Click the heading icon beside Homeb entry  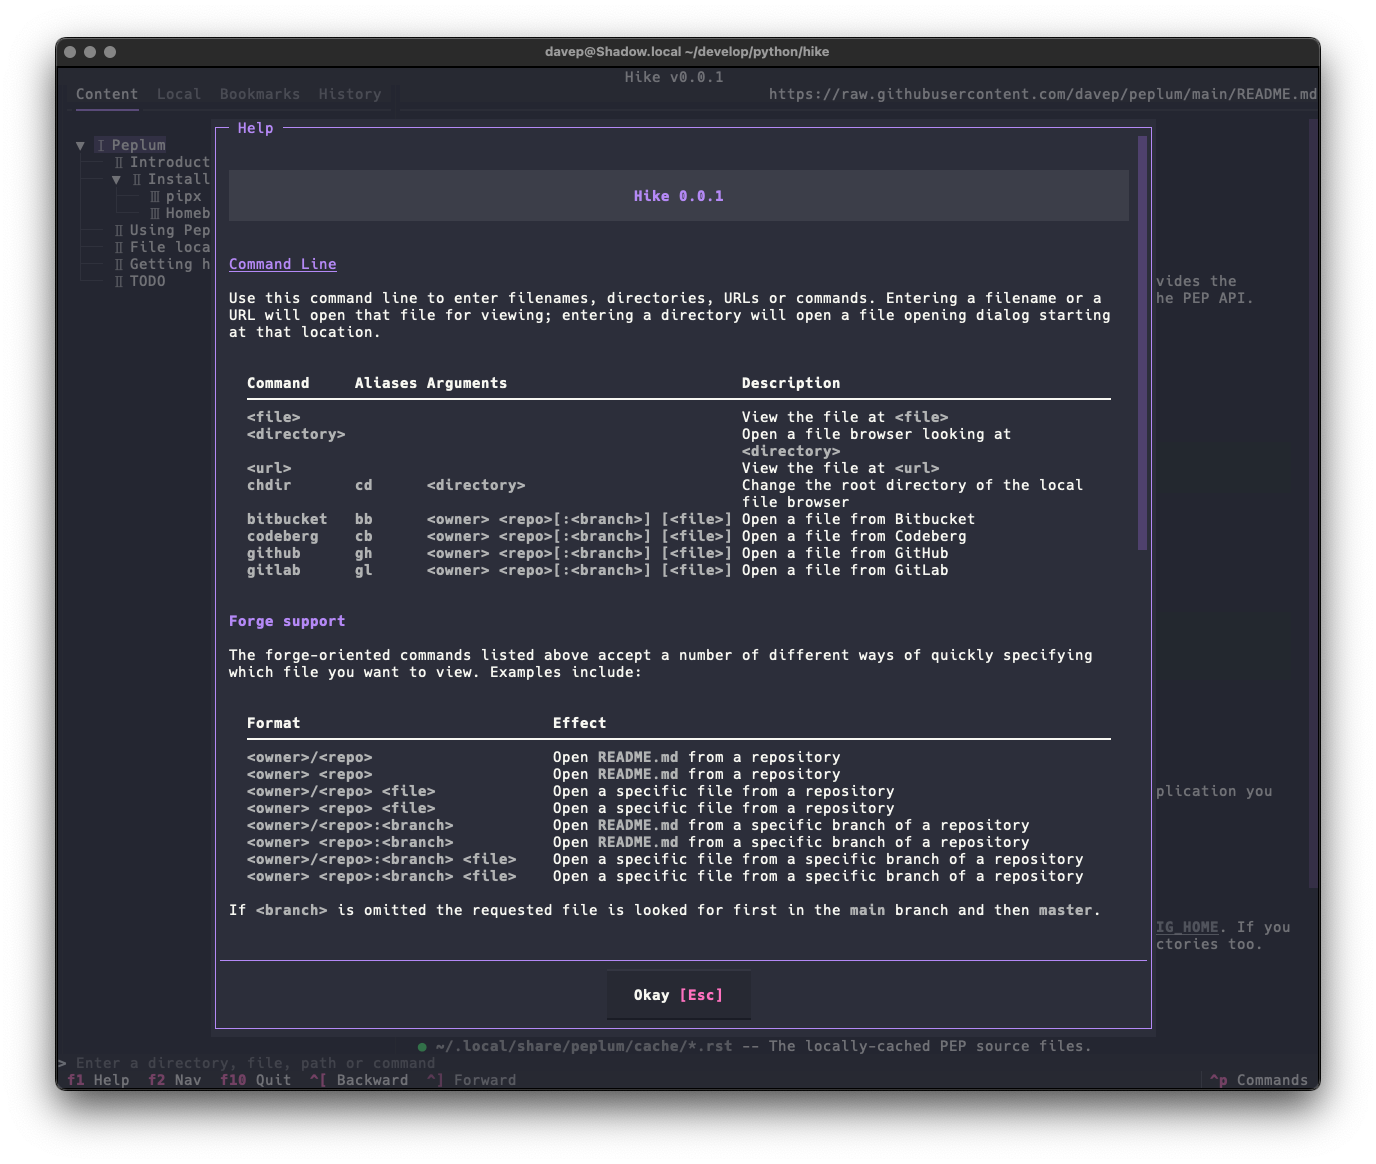pyautogui.click(x=155, y=214)
